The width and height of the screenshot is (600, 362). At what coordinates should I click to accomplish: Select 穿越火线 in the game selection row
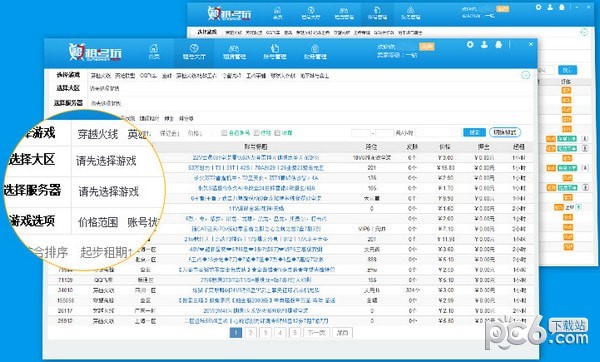click(100, 76)
